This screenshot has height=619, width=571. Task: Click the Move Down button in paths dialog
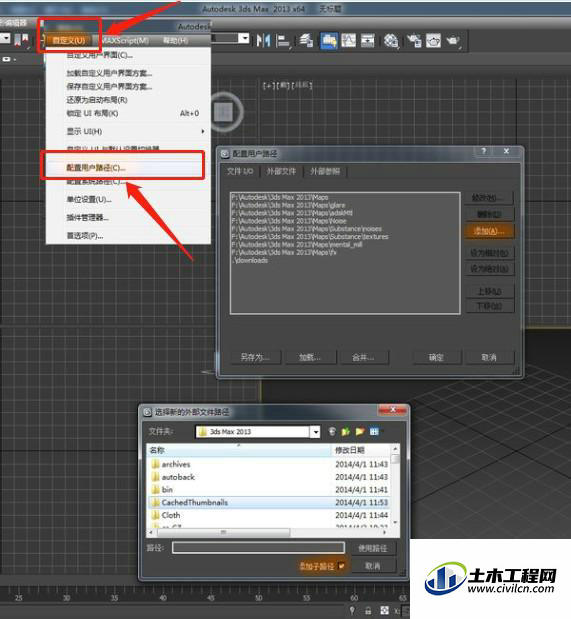(x=489, y=306)
